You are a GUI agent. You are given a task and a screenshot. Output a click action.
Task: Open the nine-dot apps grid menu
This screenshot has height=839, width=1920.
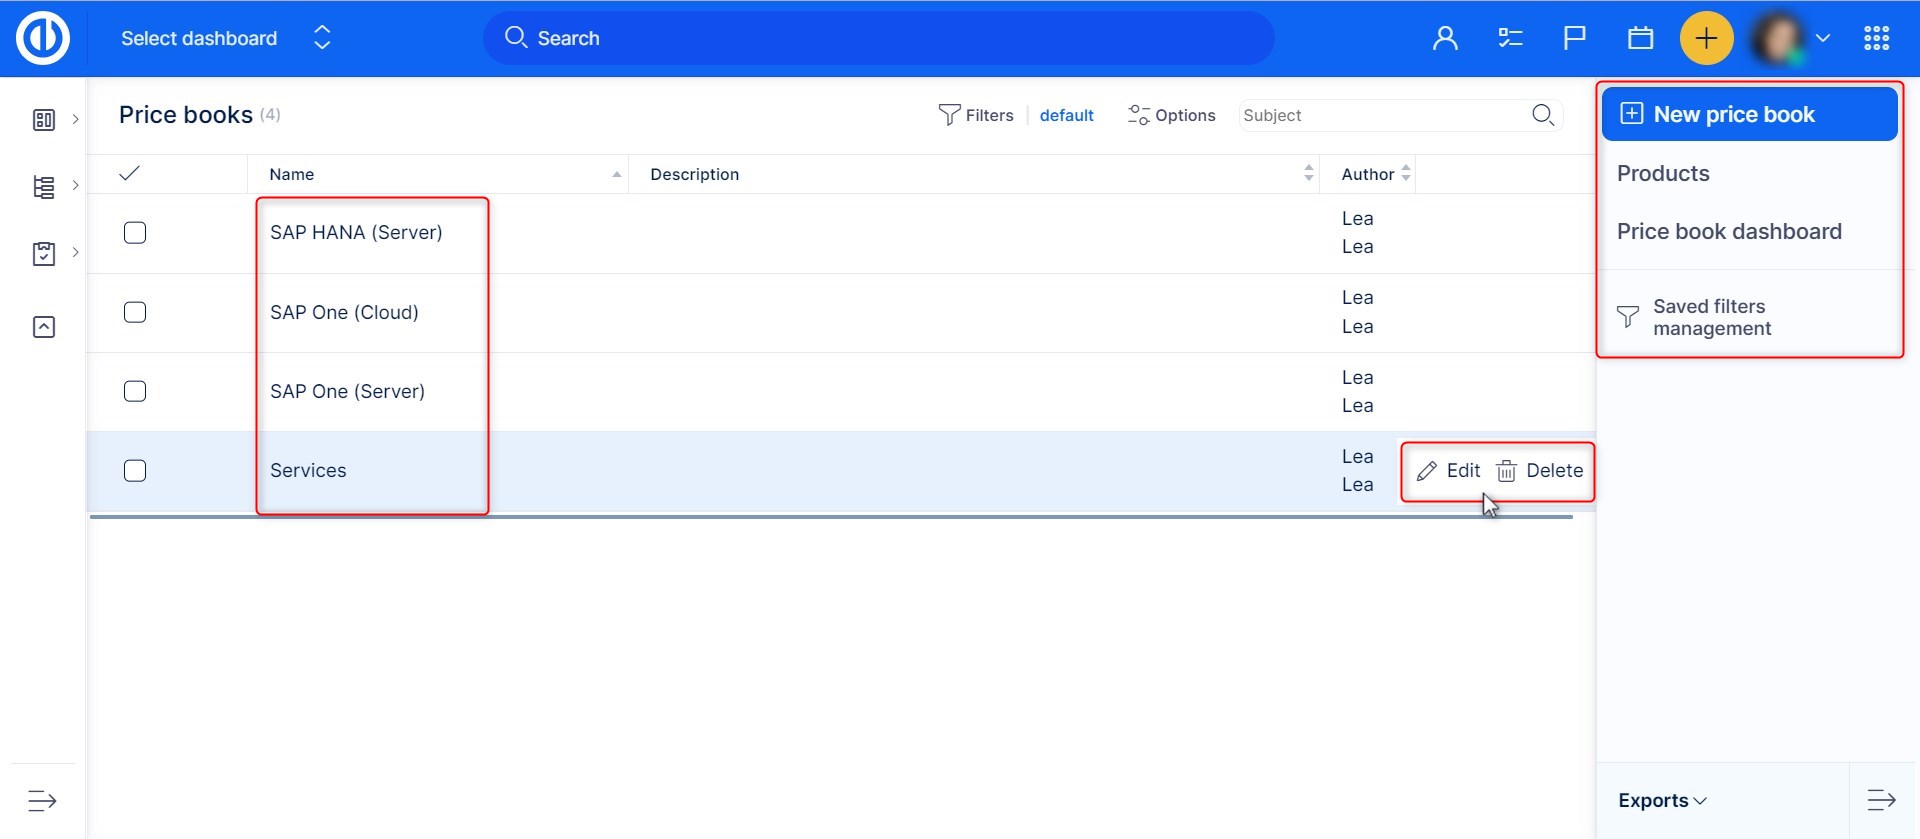point(1876,38)
